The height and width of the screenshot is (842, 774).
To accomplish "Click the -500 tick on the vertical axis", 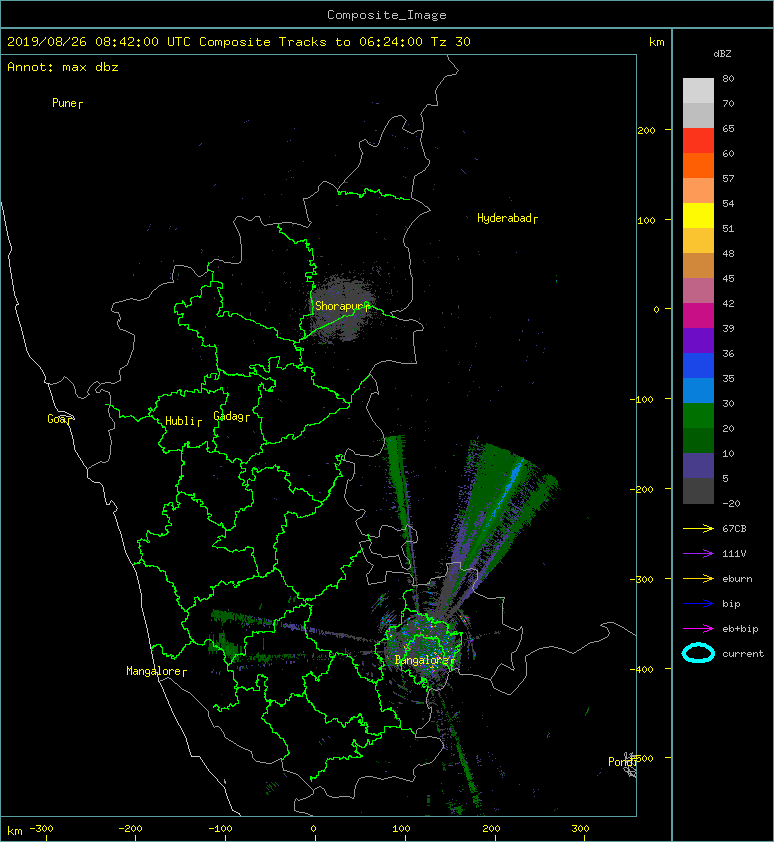I will 641,758.
